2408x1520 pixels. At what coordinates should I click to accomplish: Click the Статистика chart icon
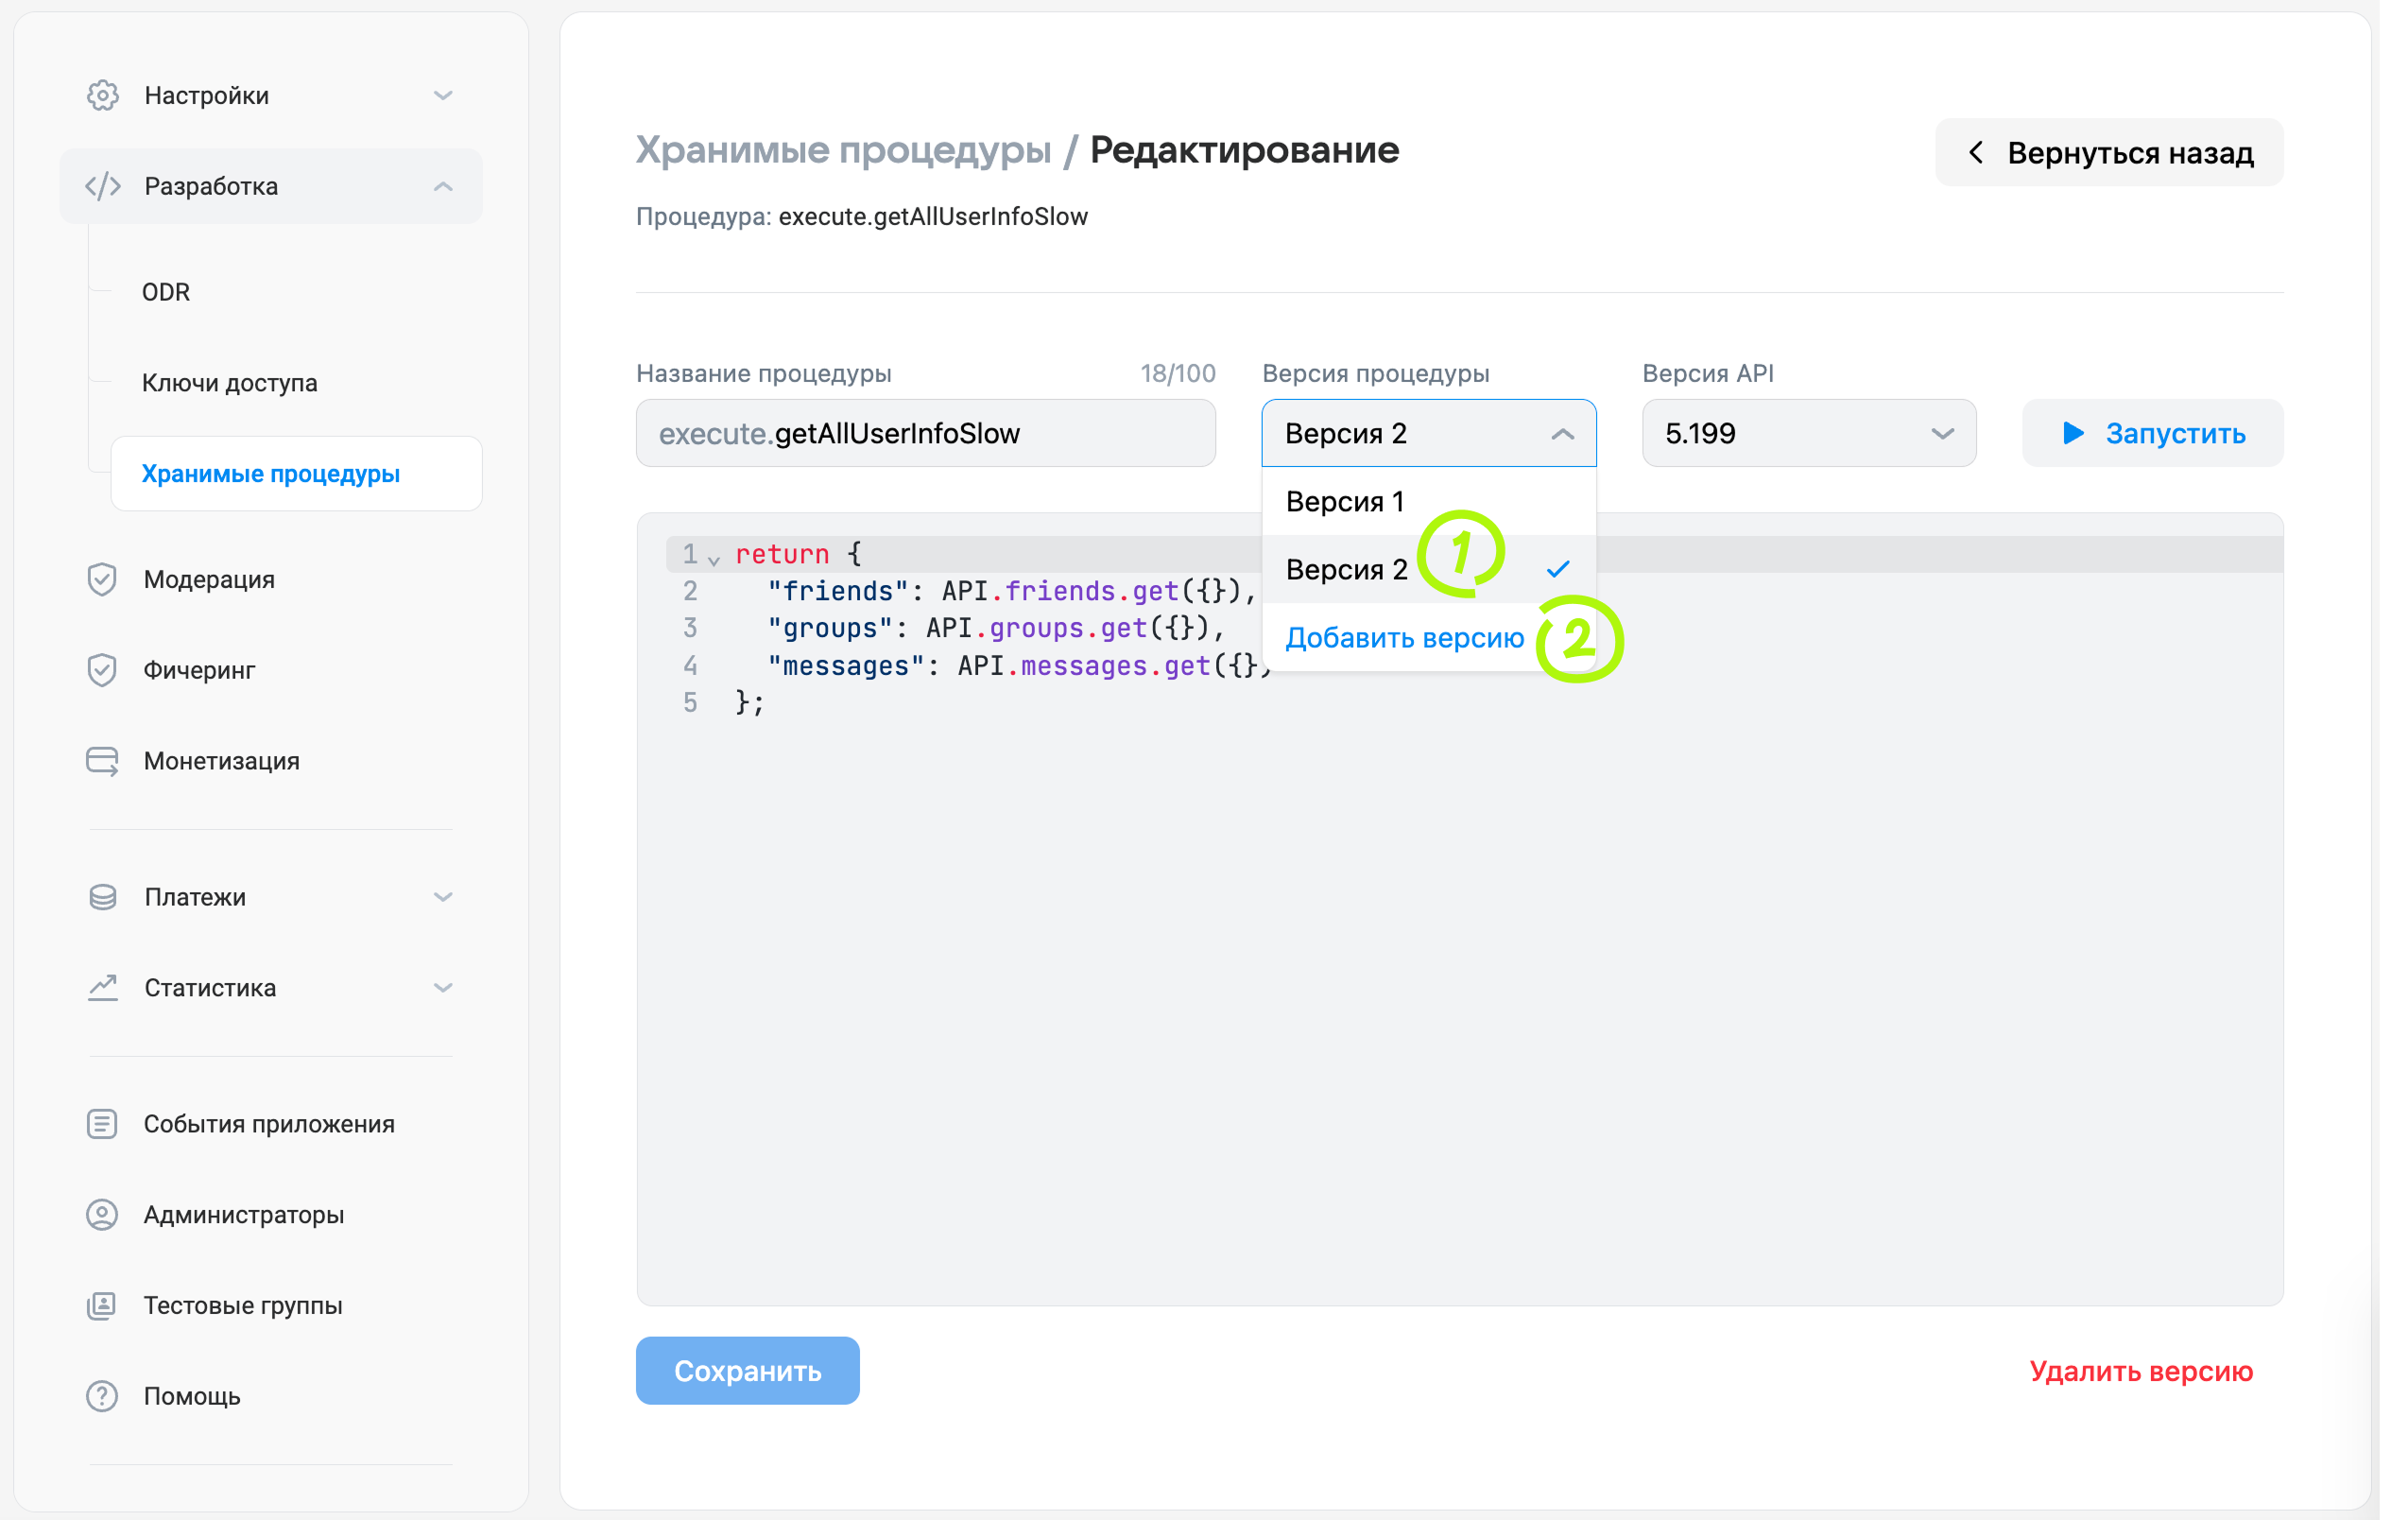pos(102,988)
